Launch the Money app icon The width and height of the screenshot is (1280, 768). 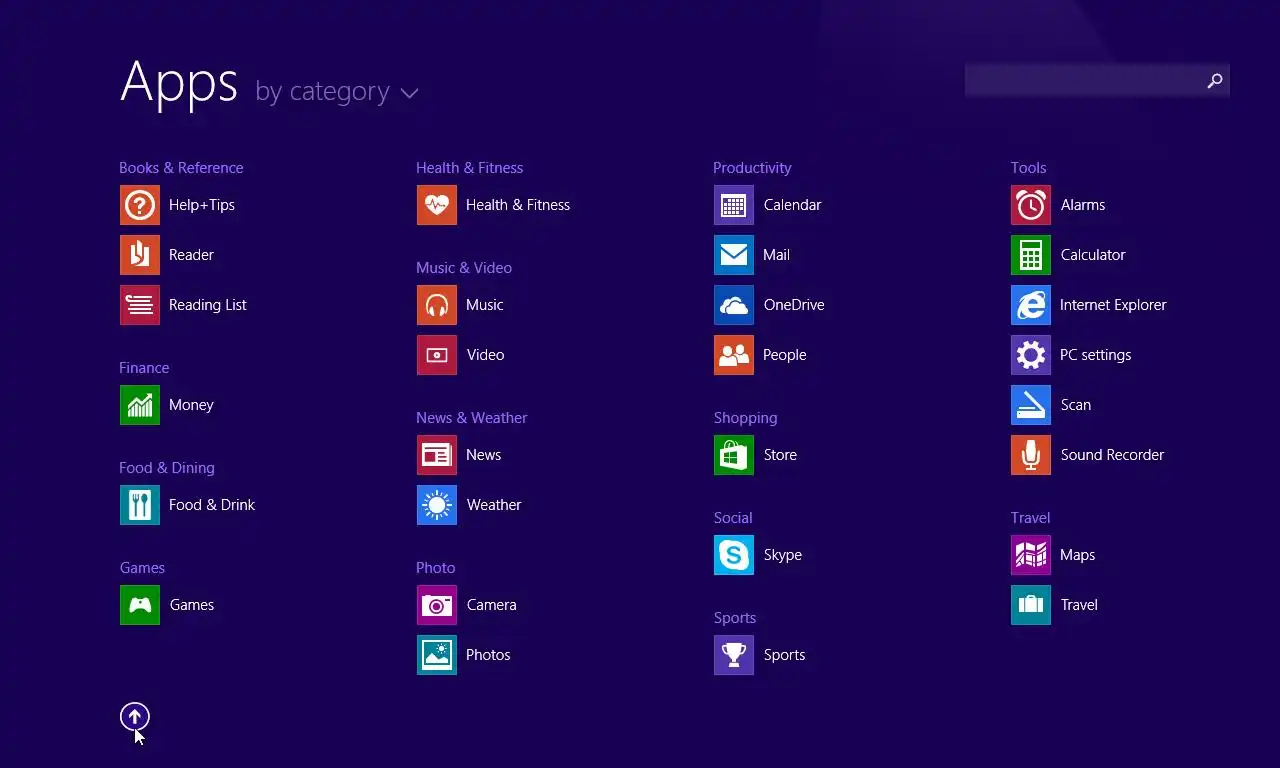click(140, 405)
